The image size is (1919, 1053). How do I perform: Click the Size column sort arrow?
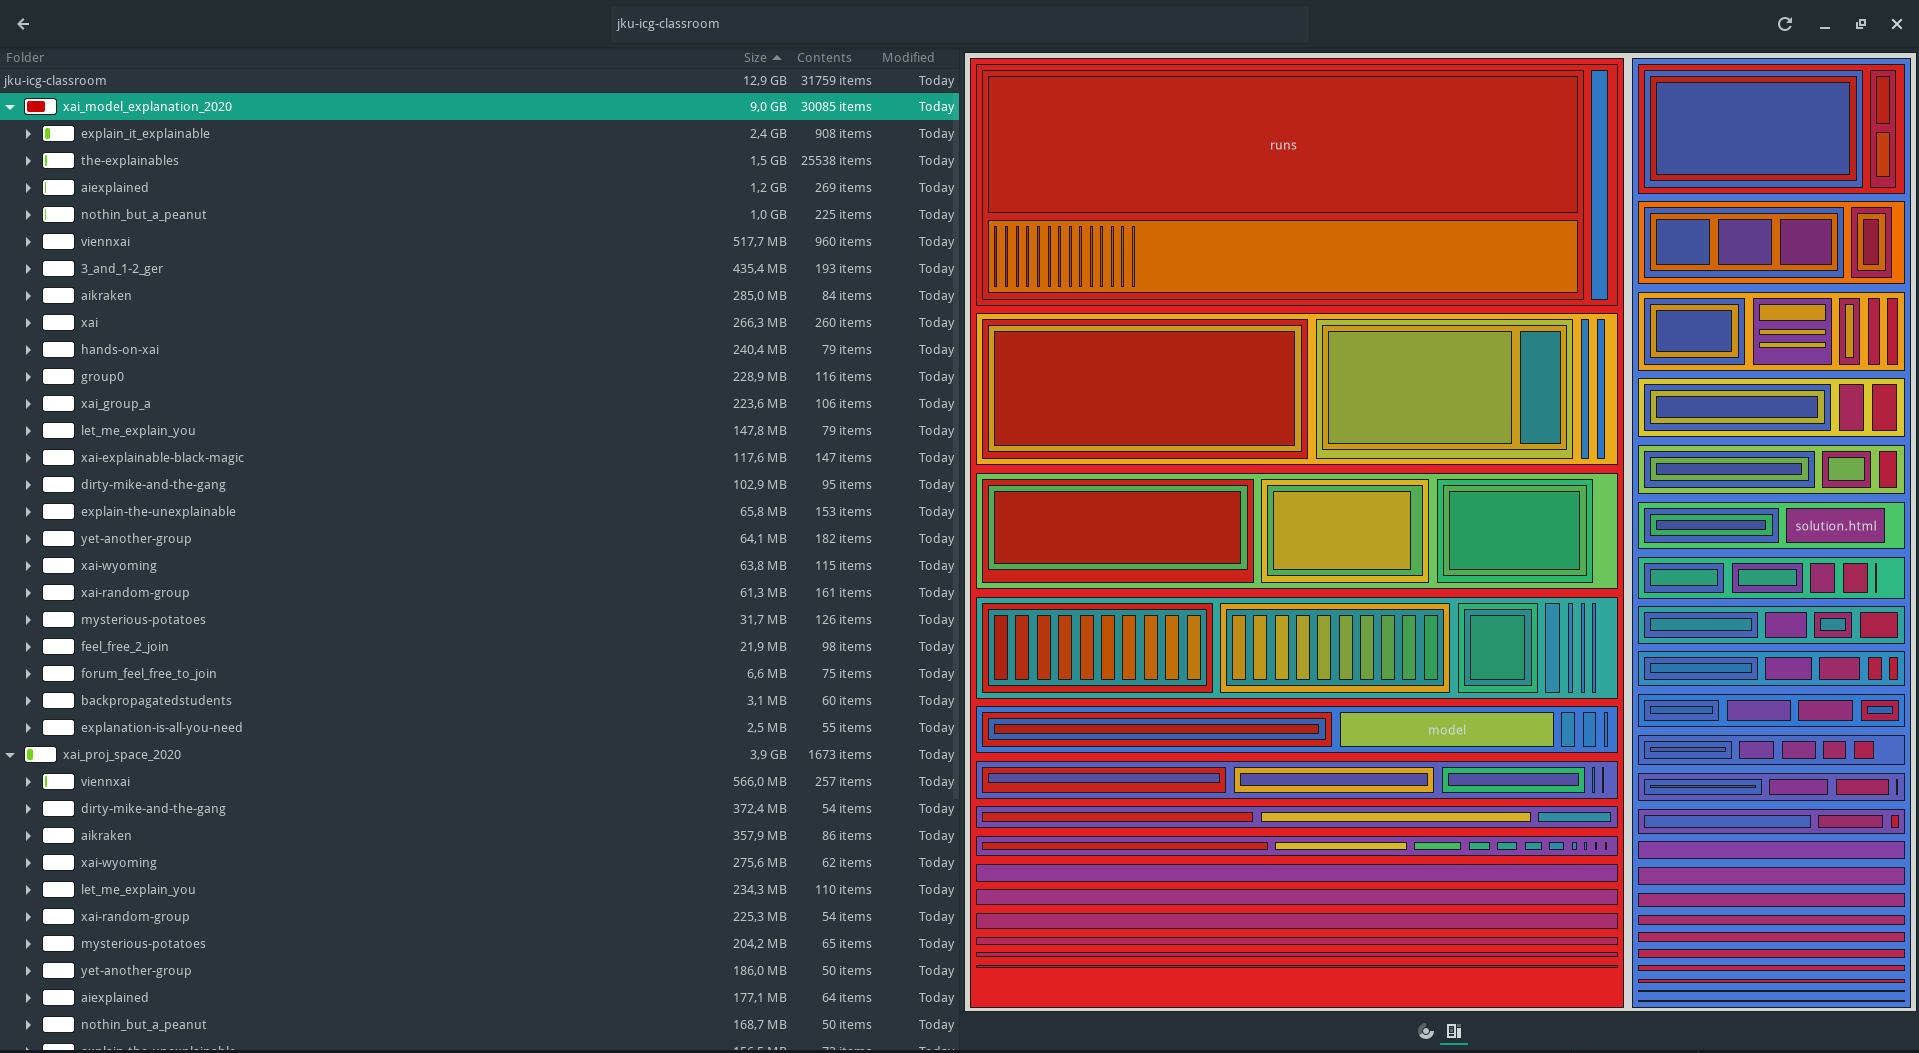(777, 58)
